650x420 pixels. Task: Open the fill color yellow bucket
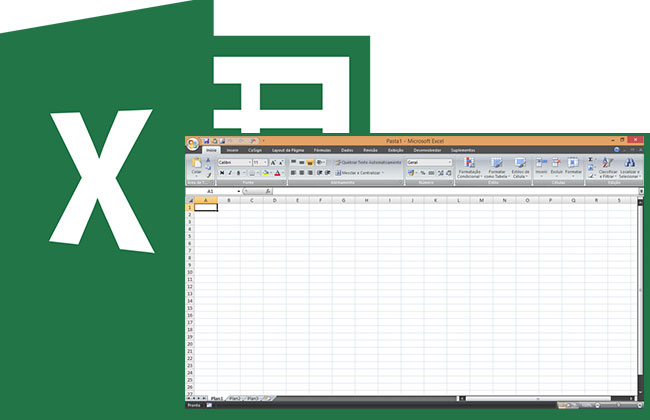pos(265,173)
